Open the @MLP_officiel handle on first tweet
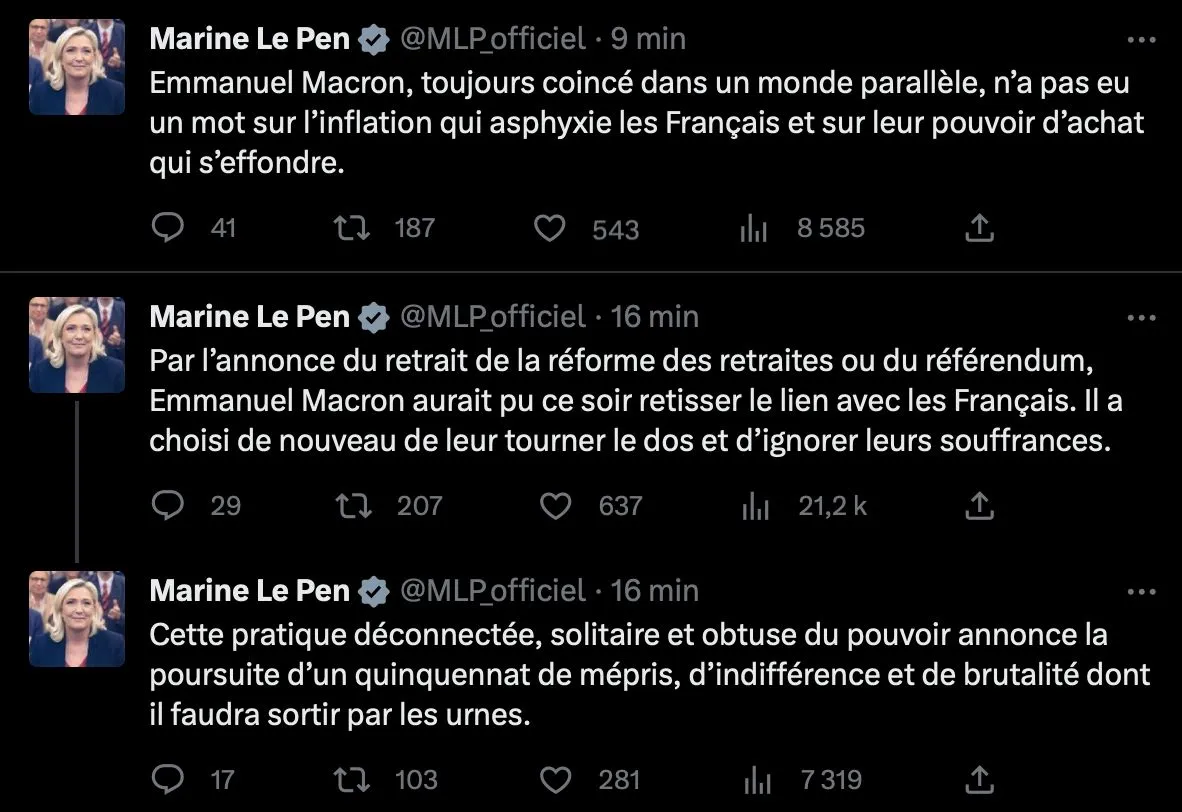 (492, 39)
